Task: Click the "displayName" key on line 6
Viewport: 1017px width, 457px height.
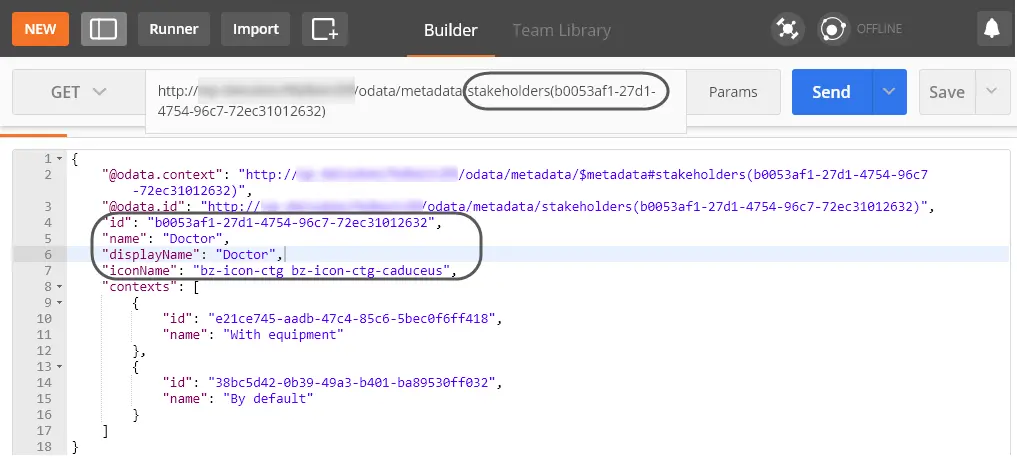Action: click(153, 255)
